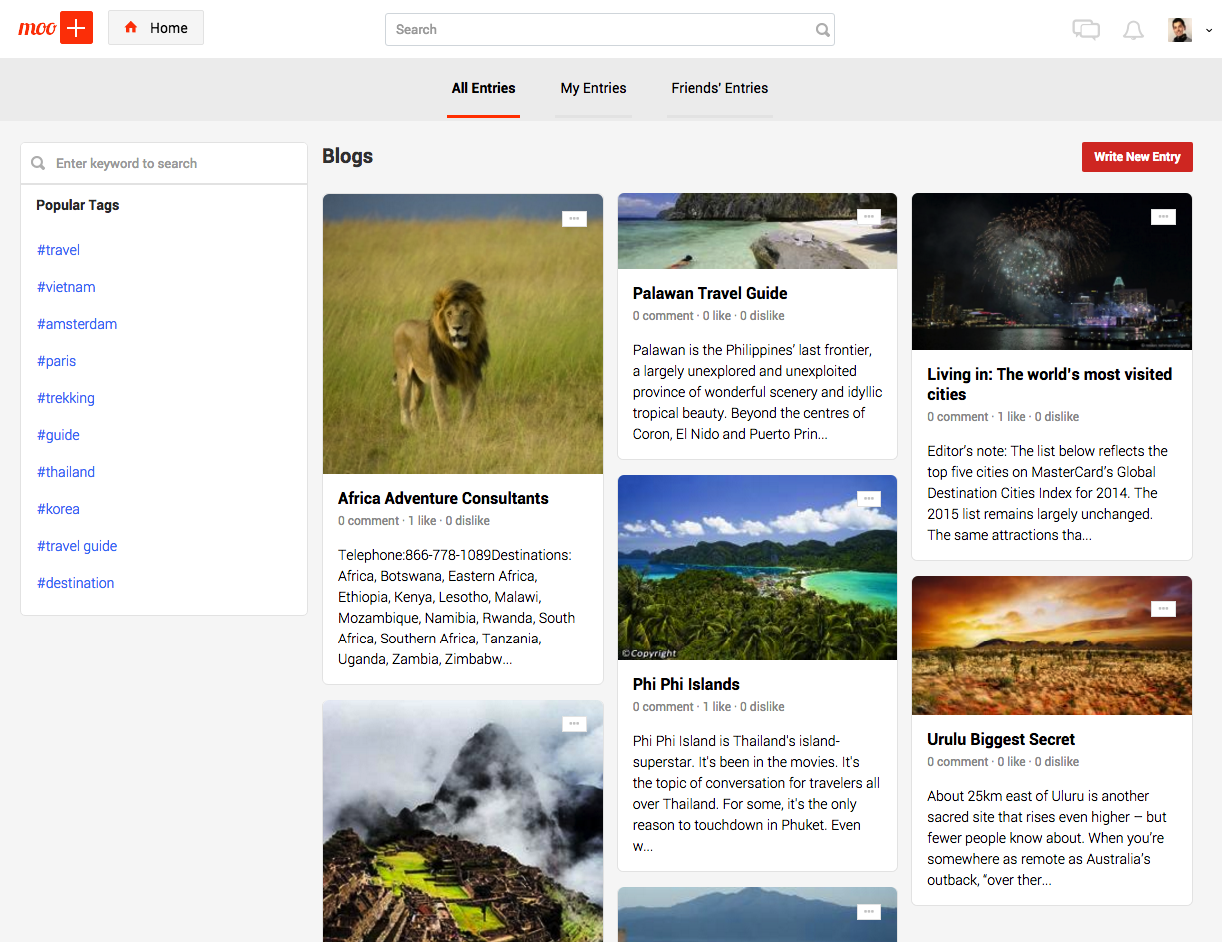Open the lion photo thumbnail
The image size is (1222, 942).
[x=463, y=334]
